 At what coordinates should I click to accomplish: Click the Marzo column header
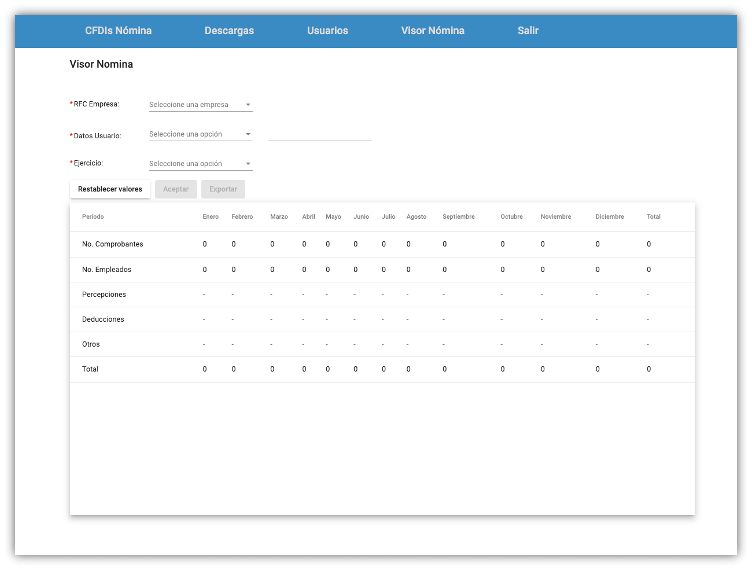click(279, 217)
